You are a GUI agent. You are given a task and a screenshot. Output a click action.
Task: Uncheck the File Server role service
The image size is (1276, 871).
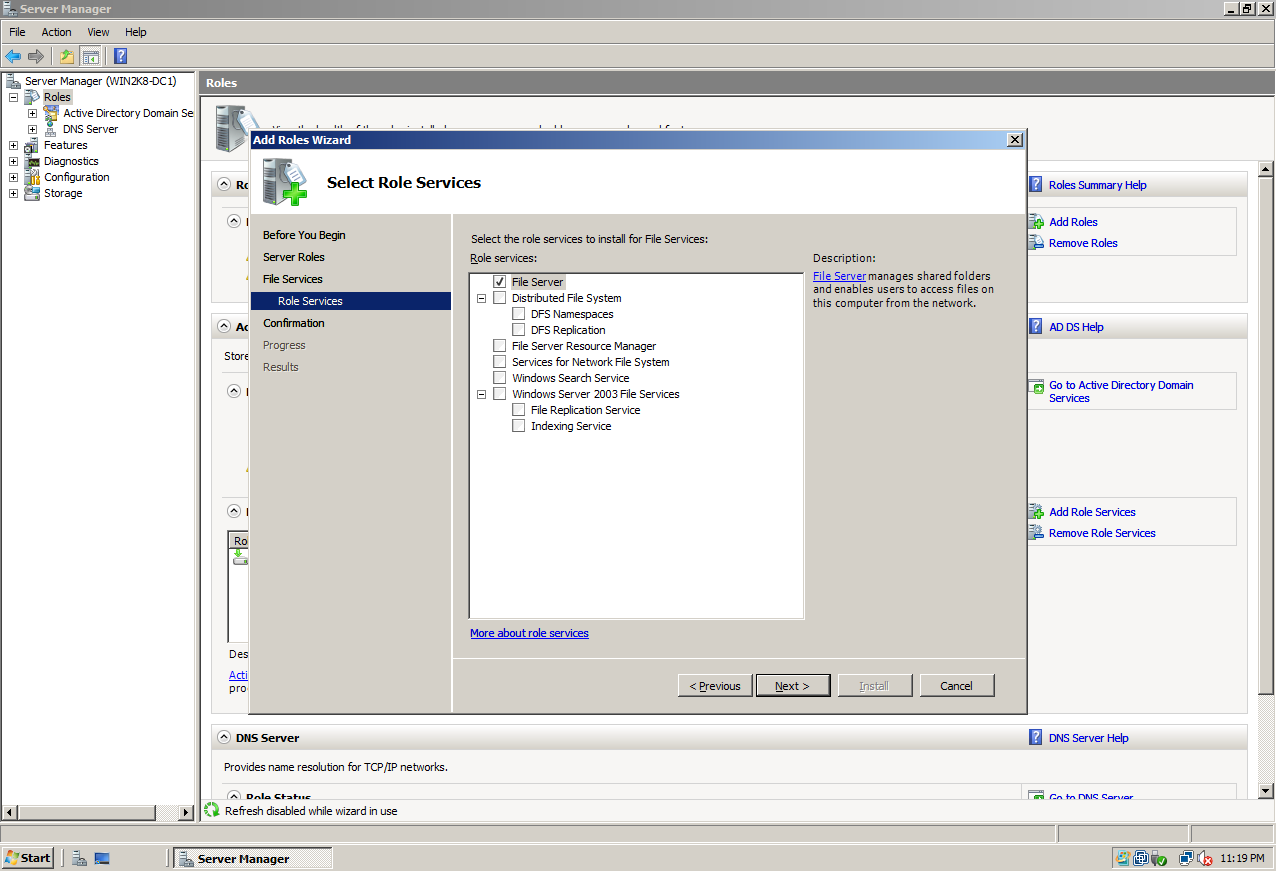[499, 281]
